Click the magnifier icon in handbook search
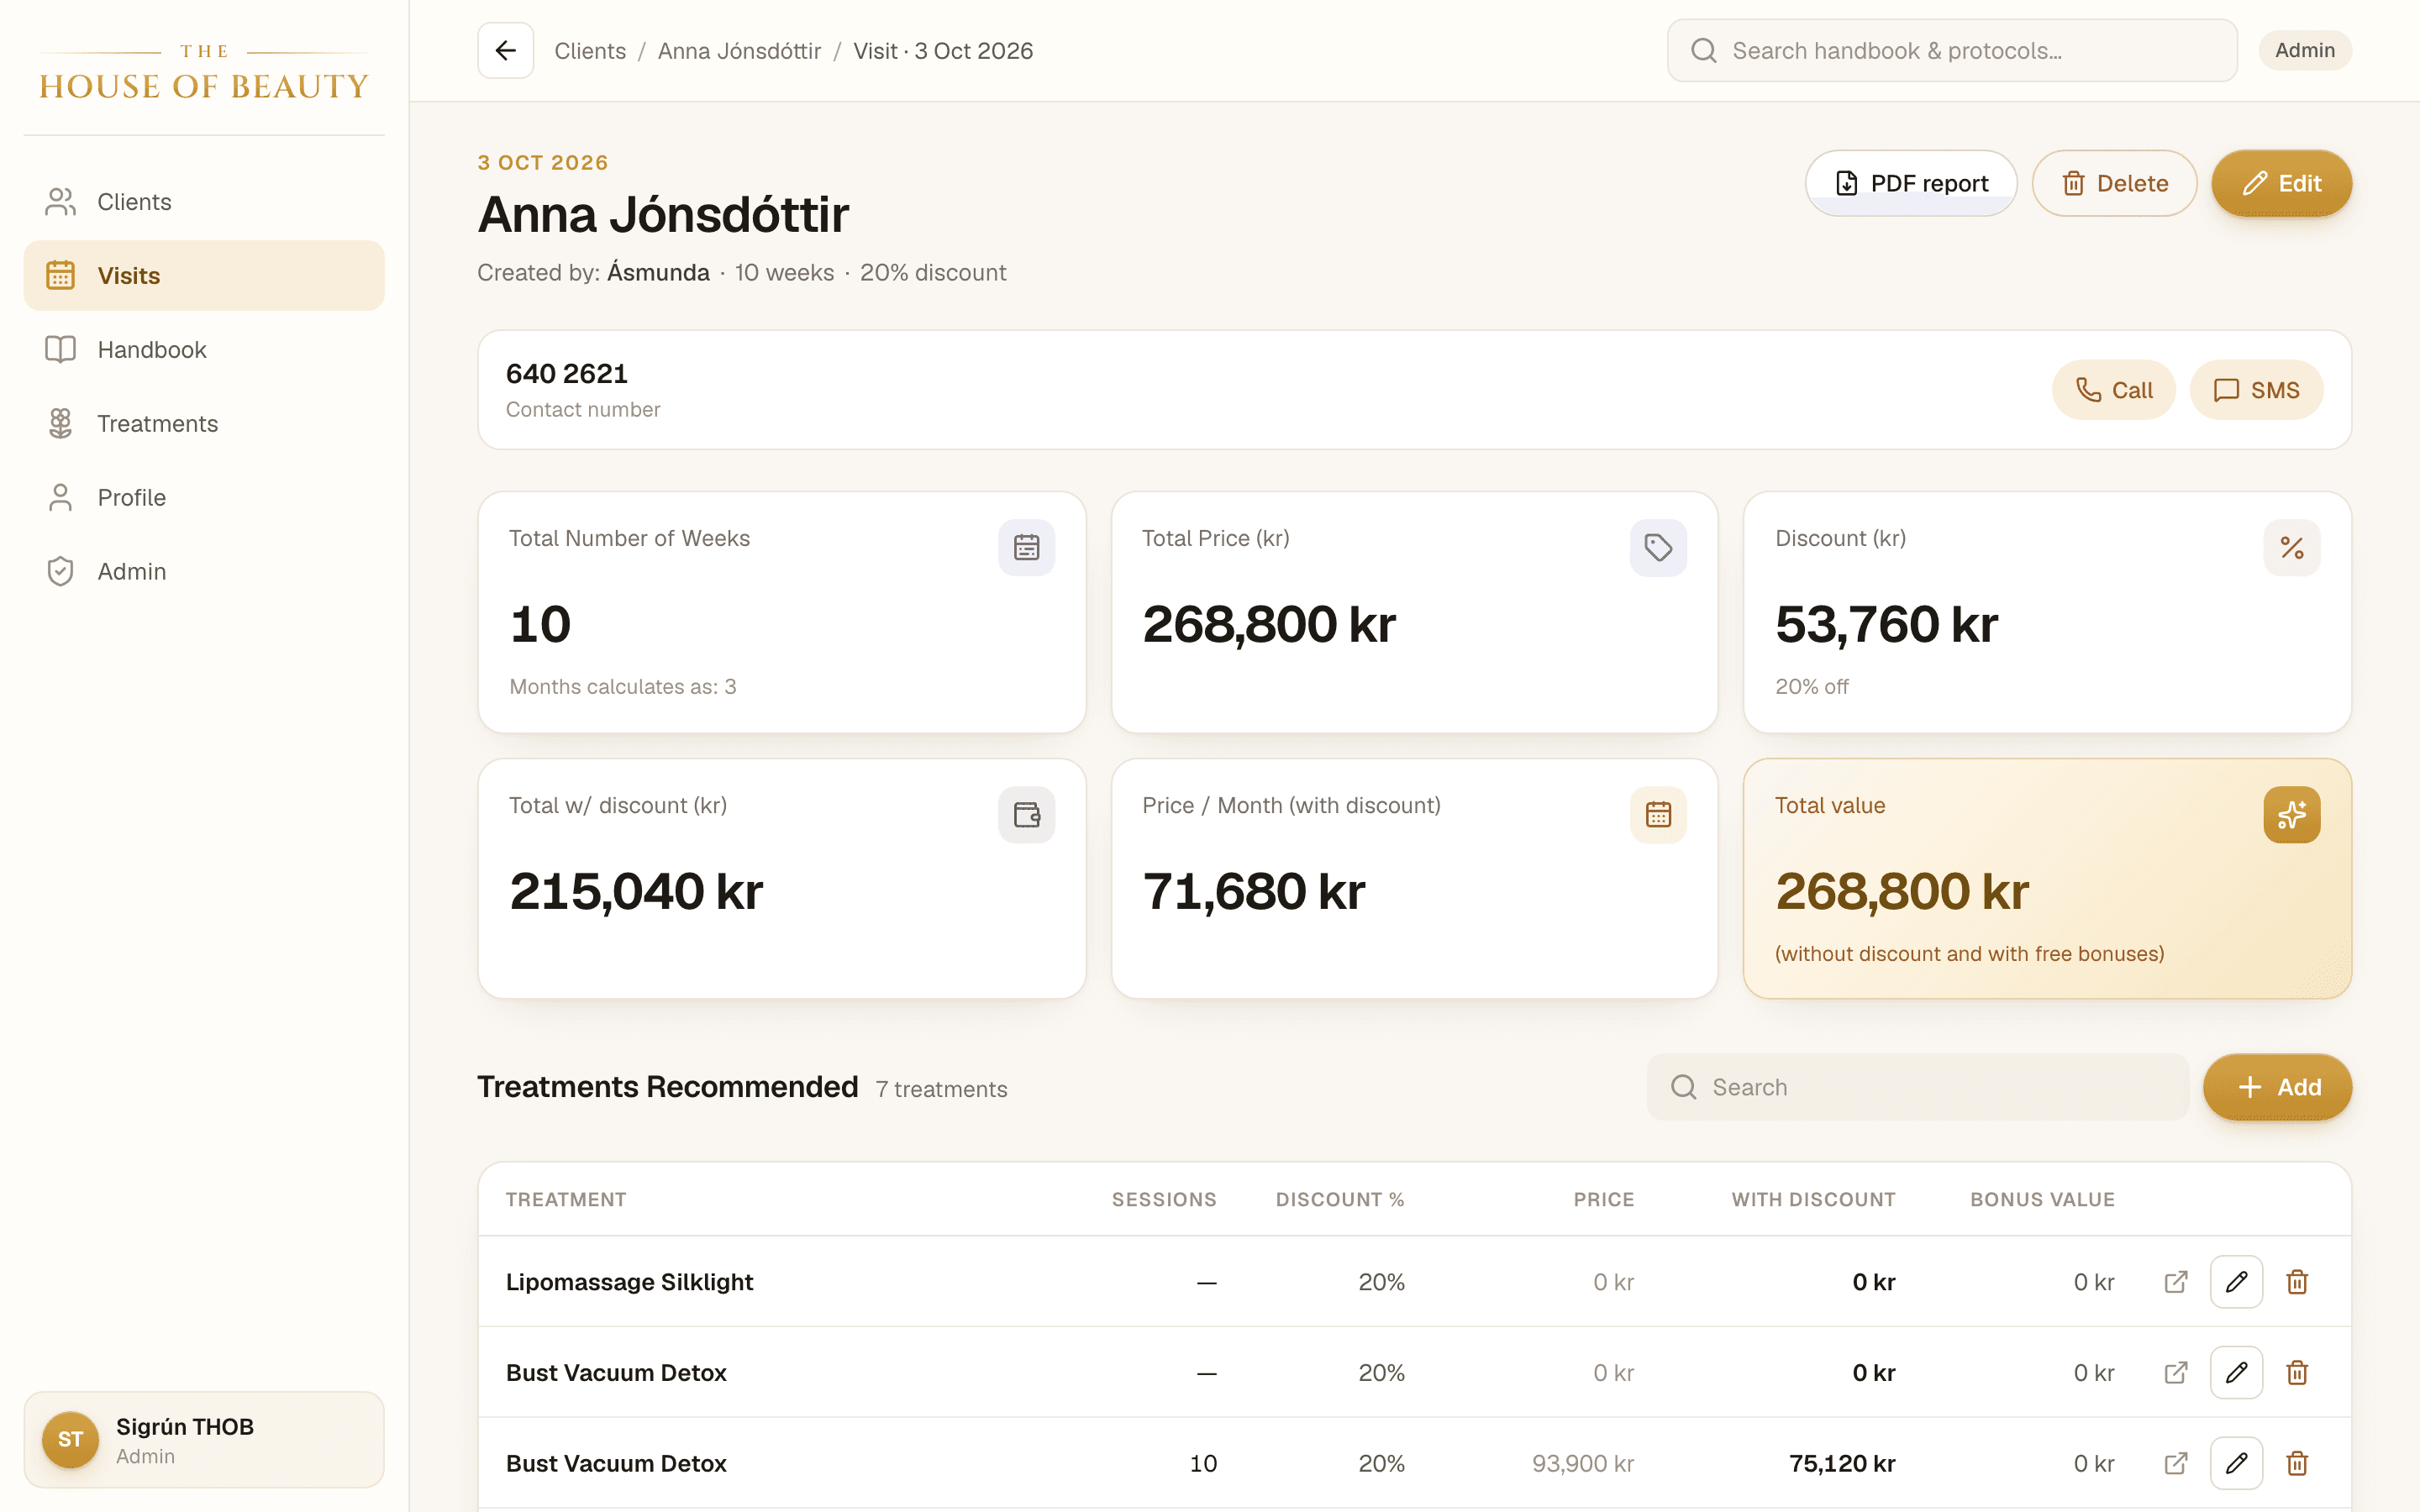 [1704, 51]
